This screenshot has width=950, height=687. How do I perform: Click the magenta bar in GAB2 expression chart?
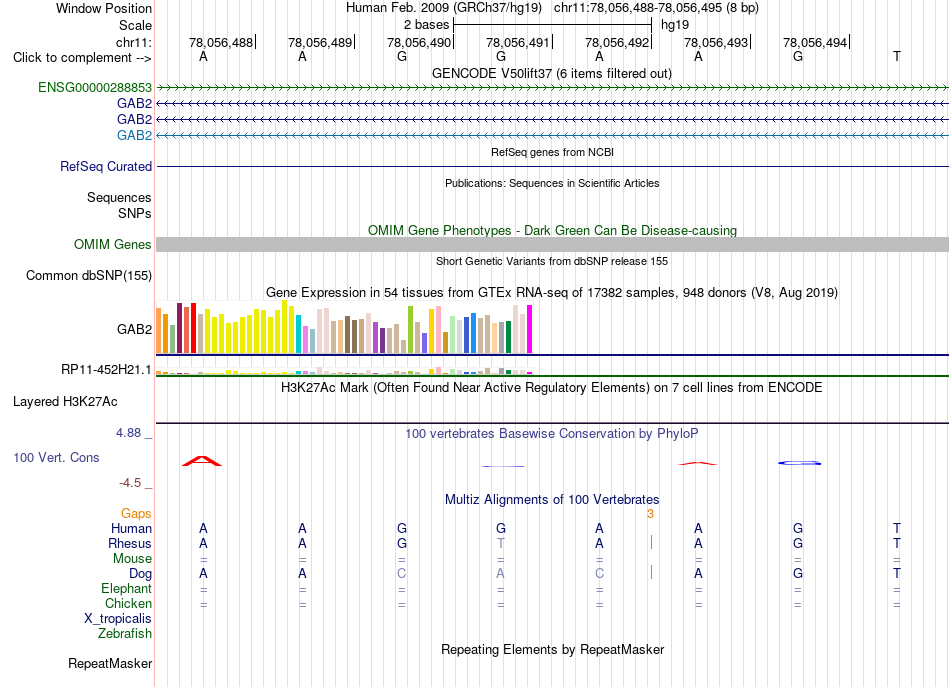point(530,329)
